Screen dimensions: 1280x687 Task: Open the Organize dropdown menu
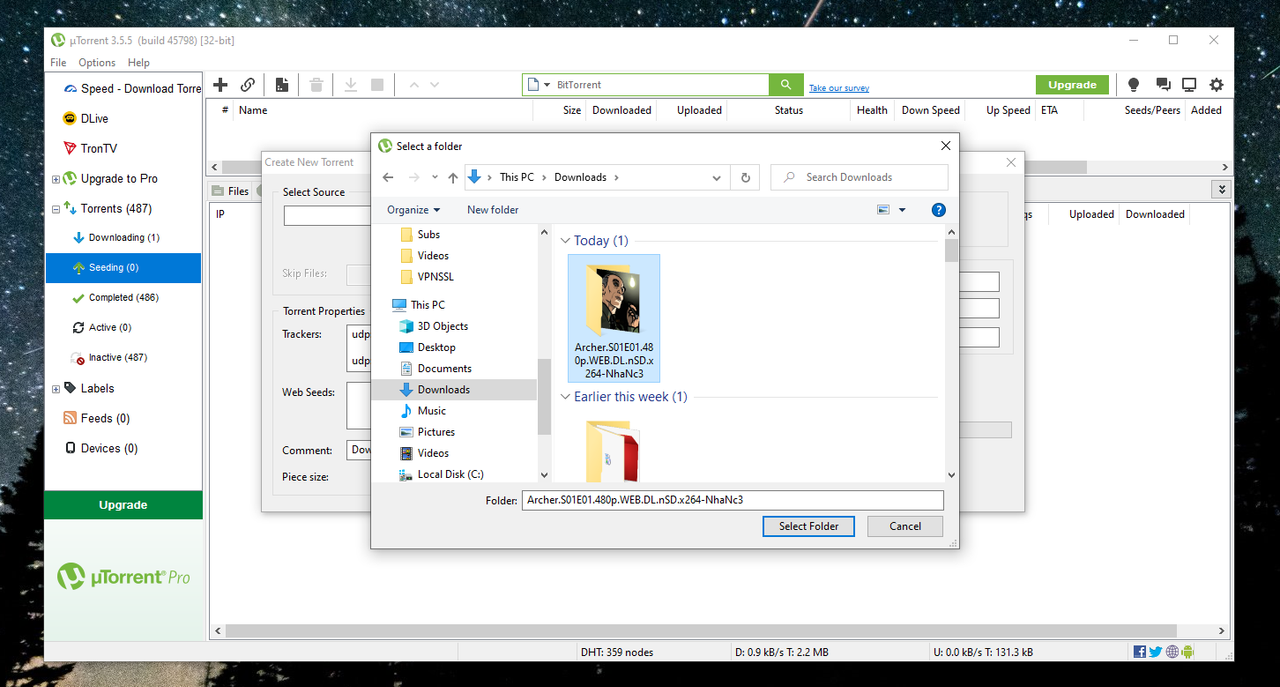coord(414,210)
